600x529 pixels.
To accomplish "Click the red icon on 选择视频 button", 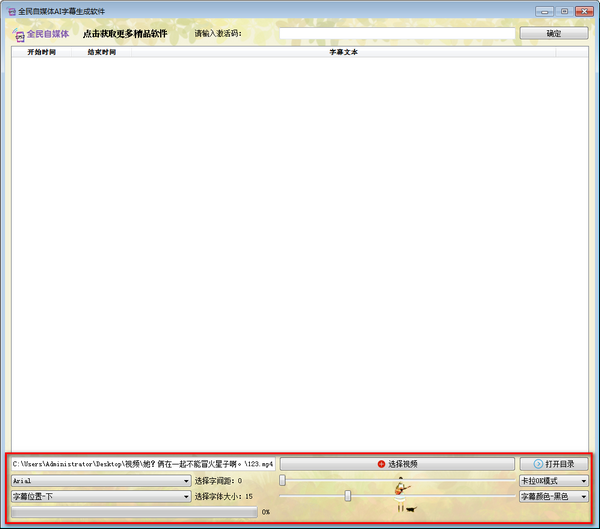I will click(x=381, y=464).
